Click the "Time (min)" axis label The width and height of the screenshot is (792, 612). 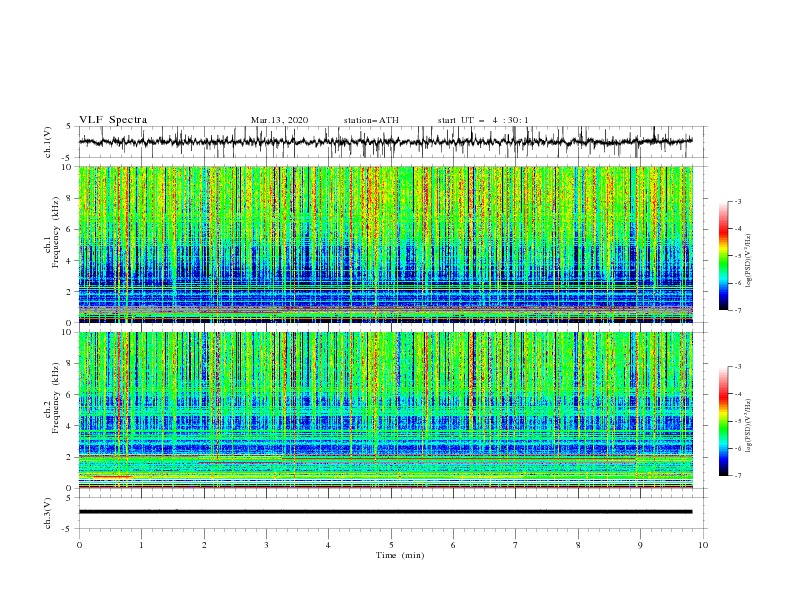[x=400, y=555]
